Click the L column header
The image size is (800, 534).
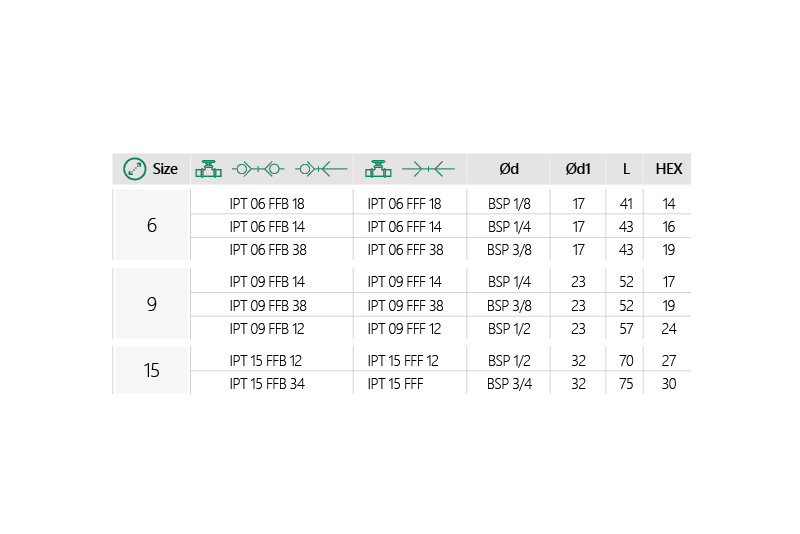(x=626, y=169)
